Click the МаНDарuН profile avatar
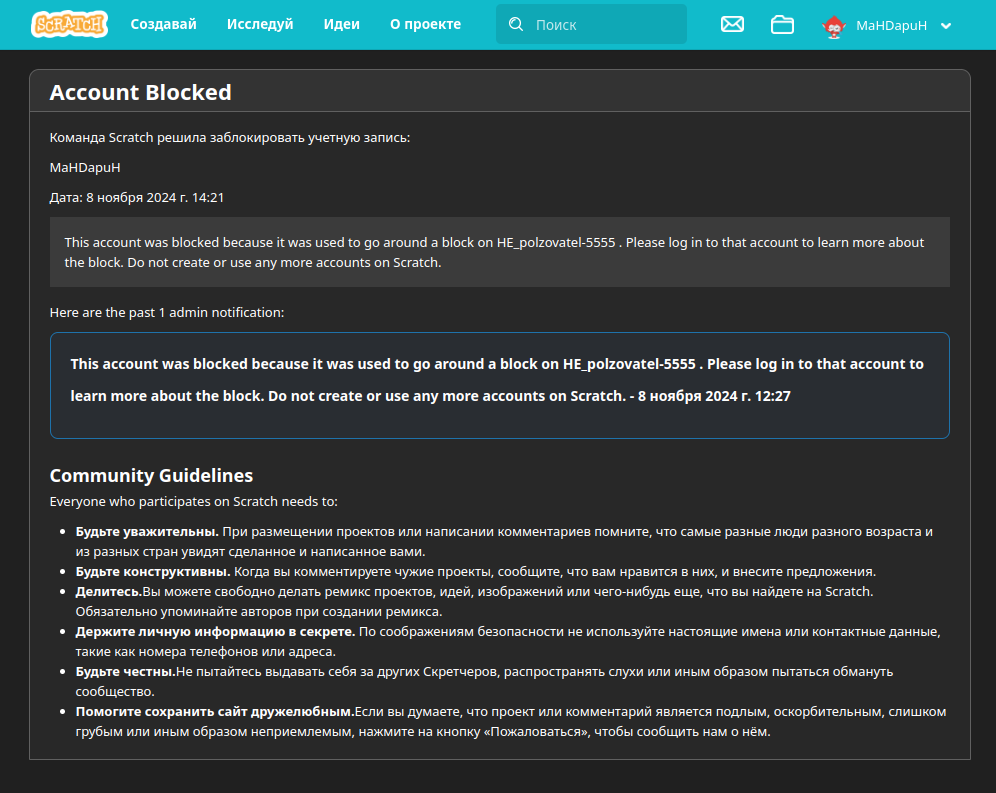Image resolution: width=996 pixels, height=793 pixels. click(x=833, y=26)
